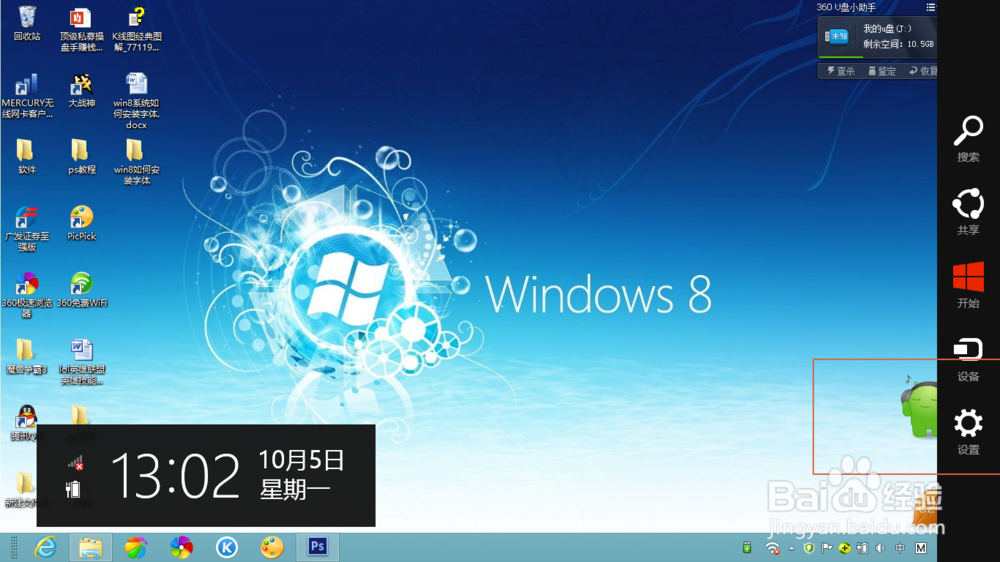The image size is (1000, 562).
Task: Click the battery charging icon on clock overlay
Action: pos(73,489)
